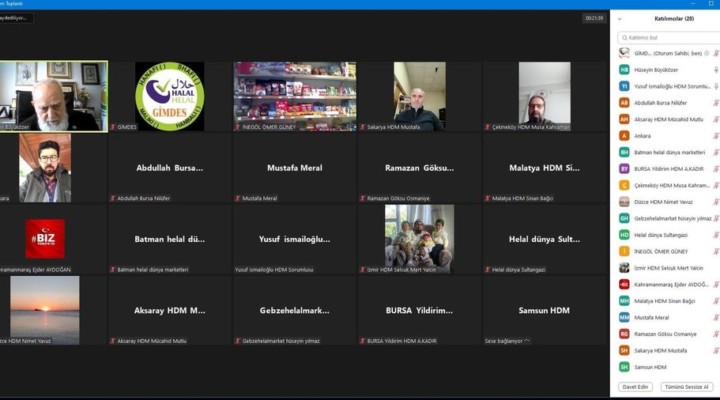Screen dimensions: 720x400
Task: Toggle the microphone icon in Yusuf ismailoğlu row
Action: 716,86
